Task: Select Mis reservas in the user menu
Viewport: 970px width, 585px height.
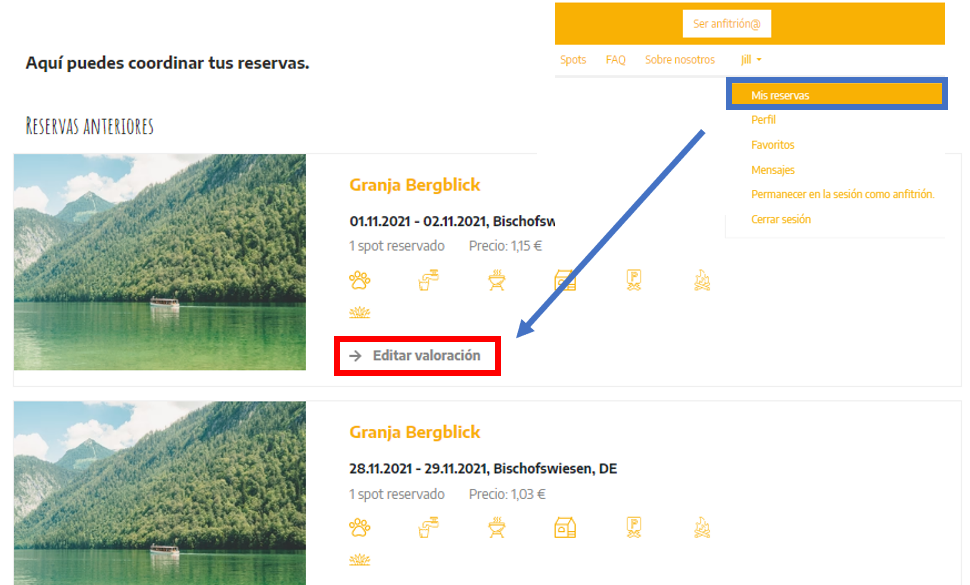Action: 836,95
